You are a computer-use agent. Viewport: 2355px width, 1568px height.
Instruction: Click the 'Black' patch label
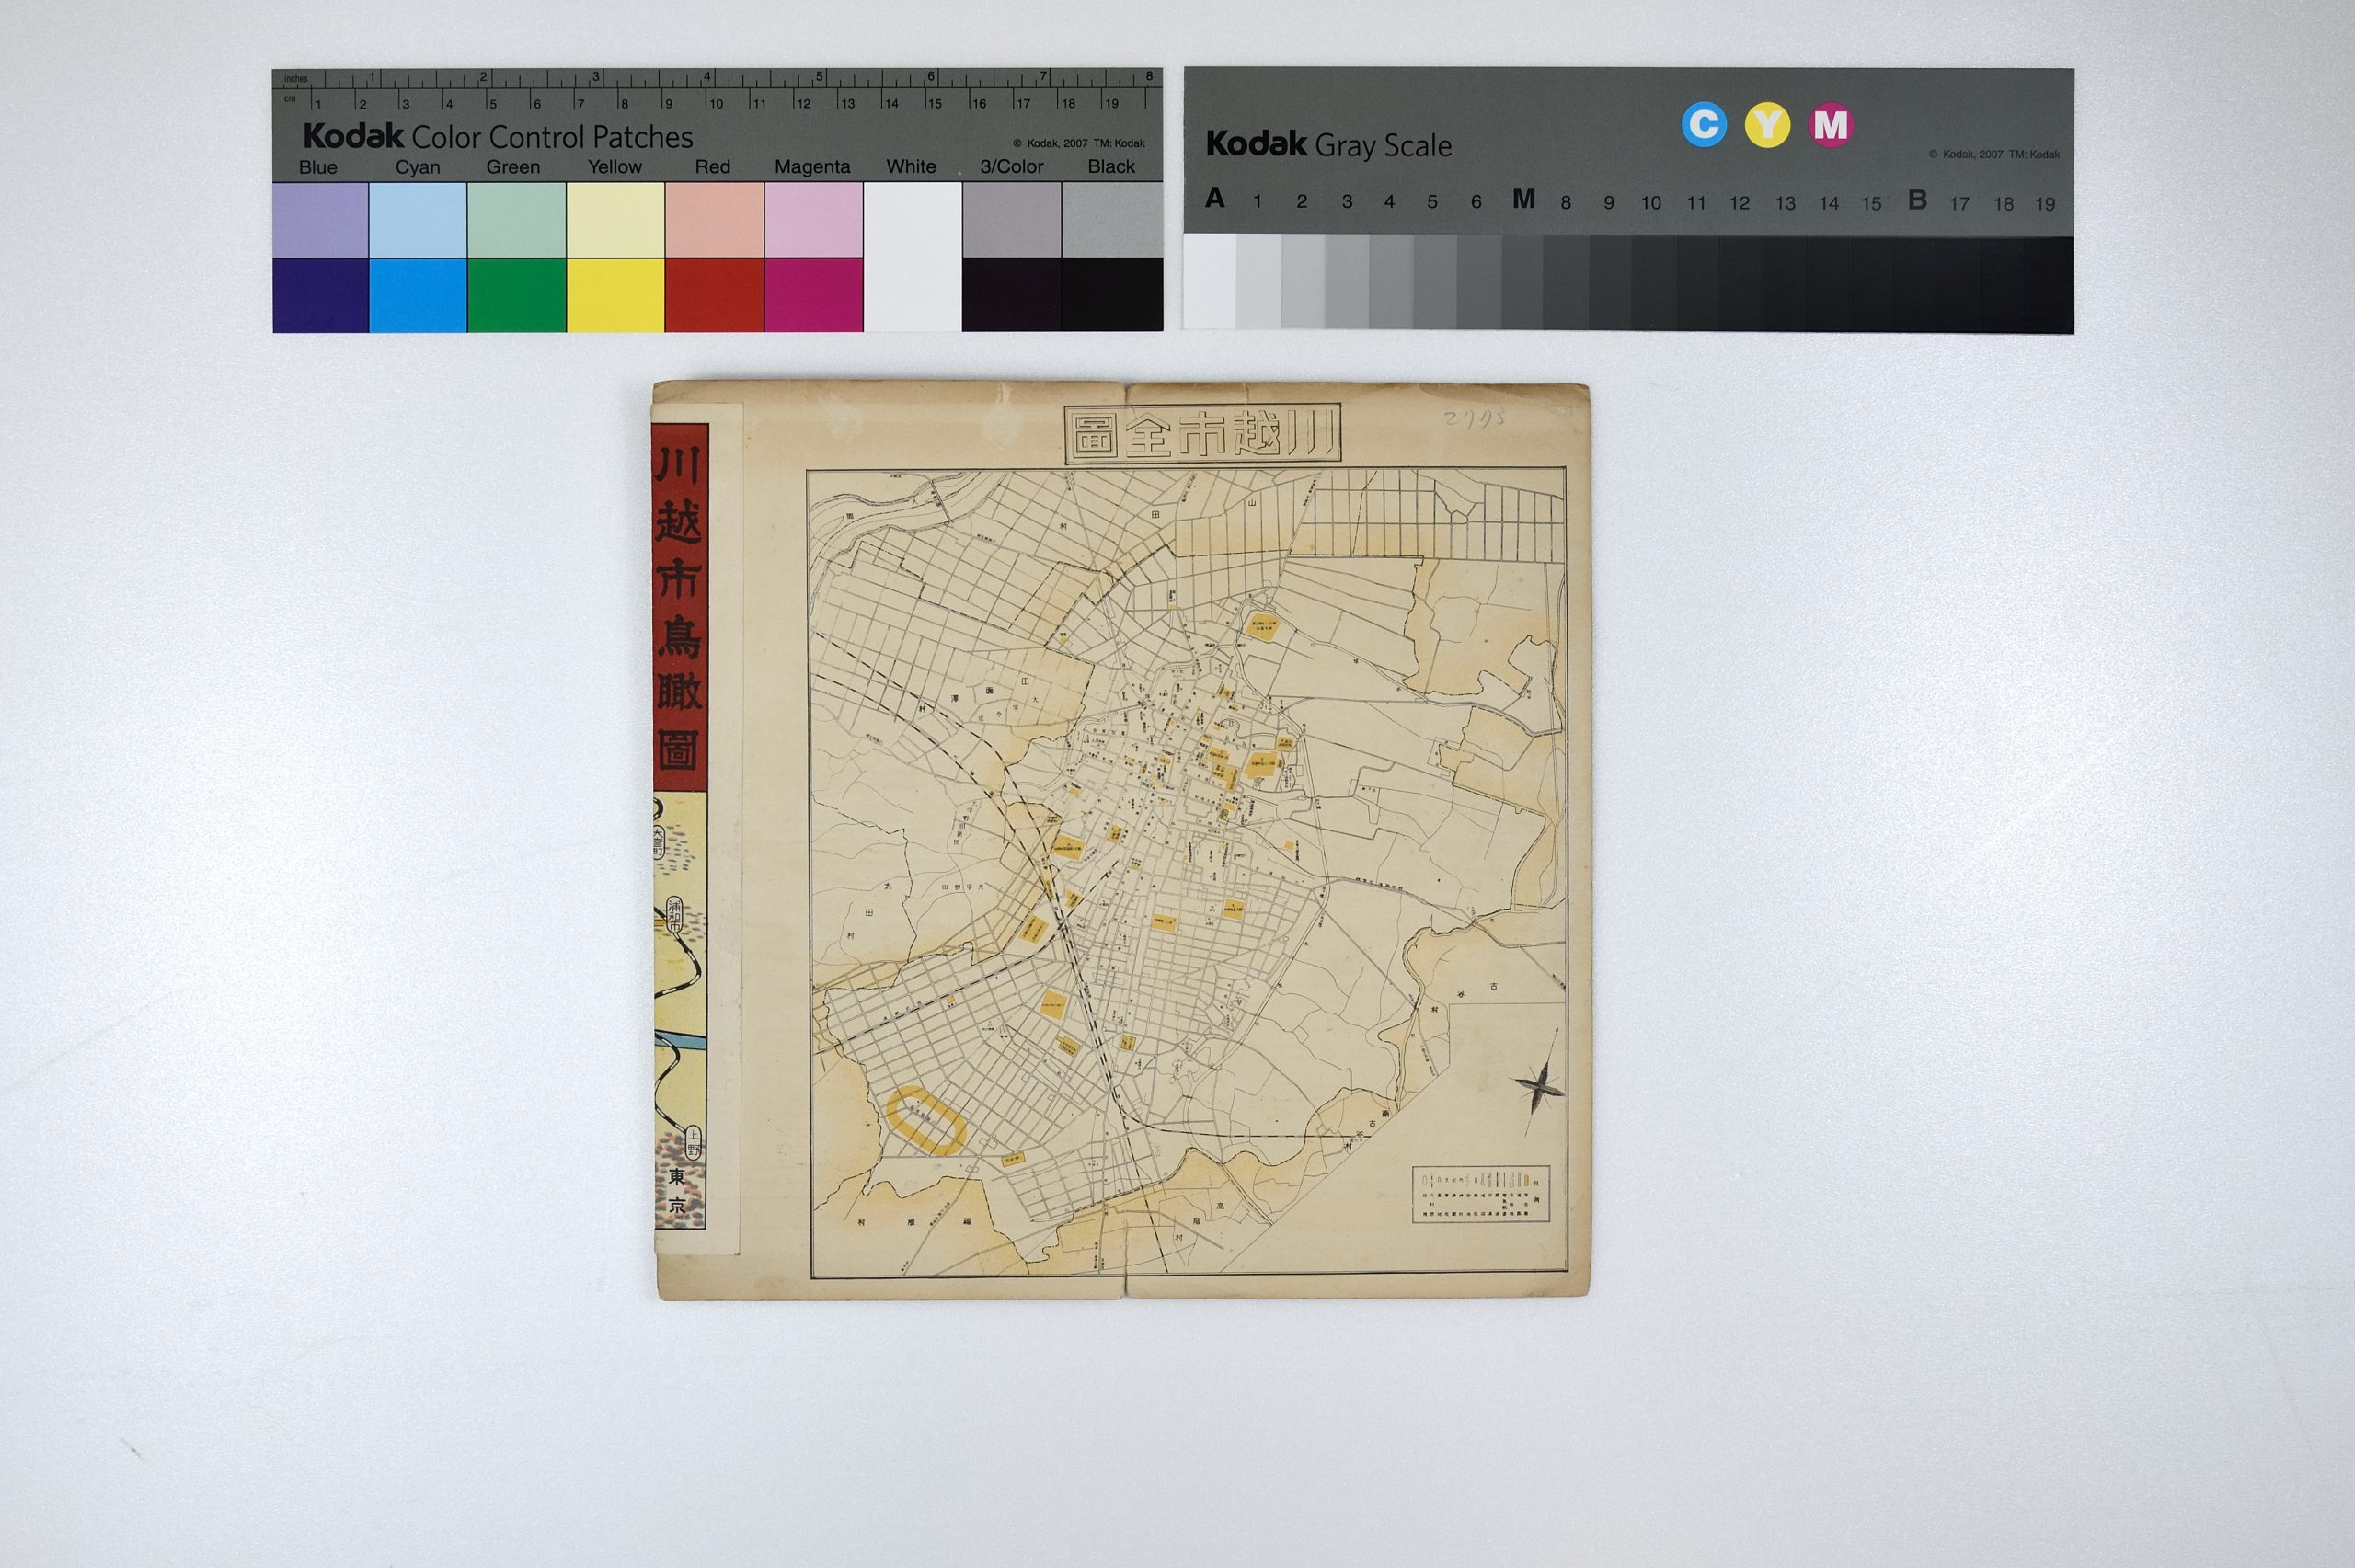click(1111, 167)
